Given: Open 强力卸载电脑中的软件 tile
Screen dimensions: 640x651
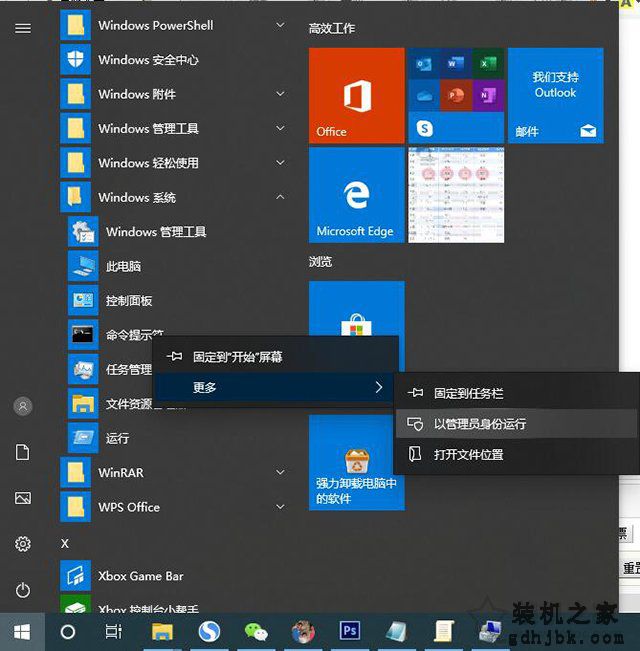Looking at the screenshot, I should (x=357, y=463).
